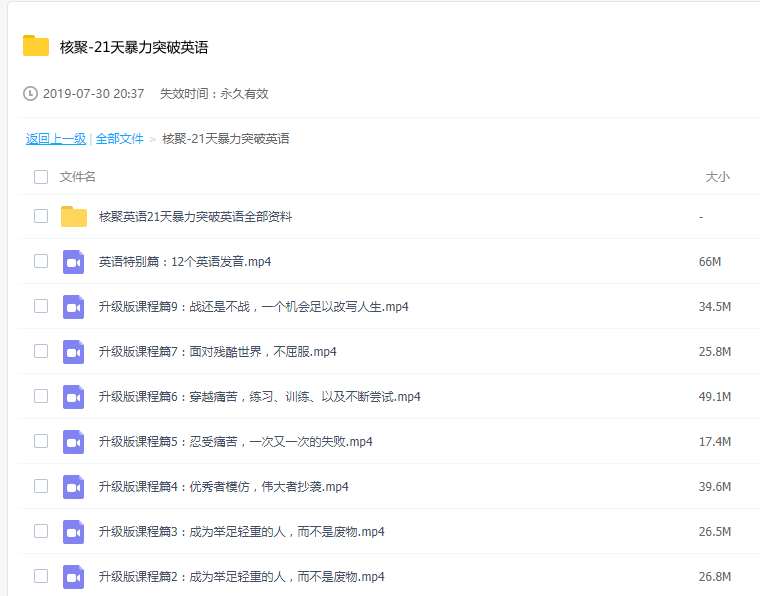Click breadcrumb text 核聚-21天暴力突破英语
This screenshot has height=596, width=760.
coord(226,139)
